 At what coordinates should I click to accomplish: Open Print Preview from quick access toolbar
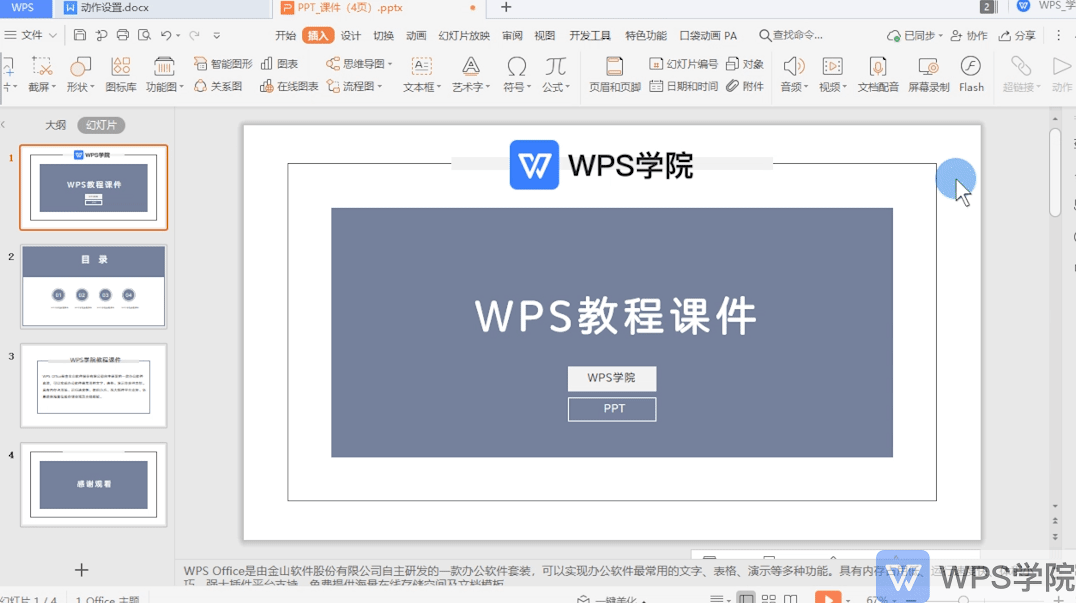pyautogui.click(x=144, y=35)
